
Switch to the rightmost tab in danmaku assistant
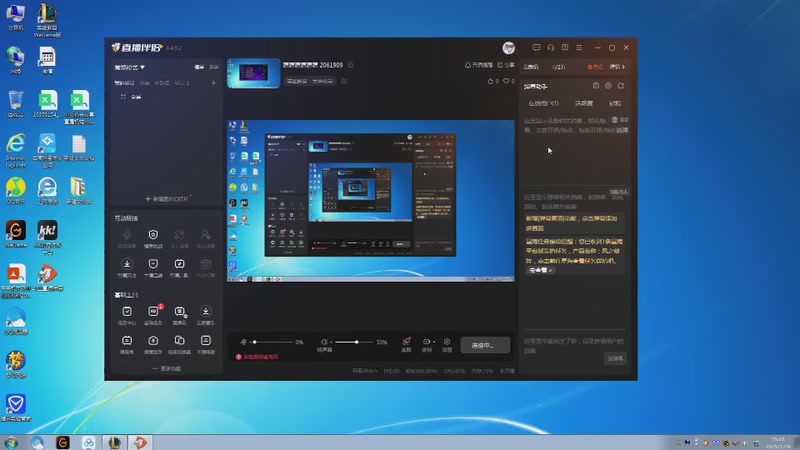615,103
